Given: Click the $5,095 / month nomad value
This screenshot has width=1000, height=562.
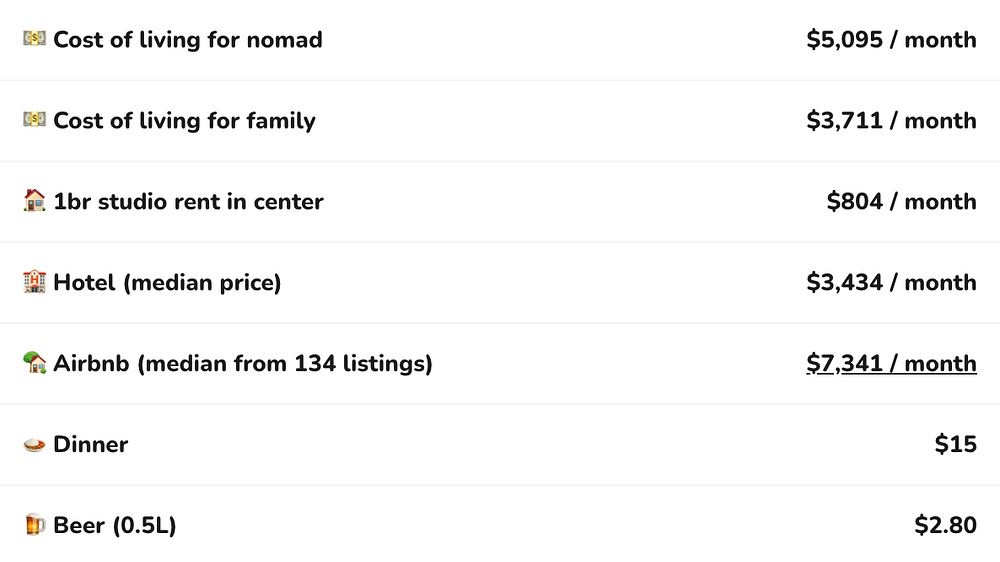Looking at the screenshot, I should point(891,40).
